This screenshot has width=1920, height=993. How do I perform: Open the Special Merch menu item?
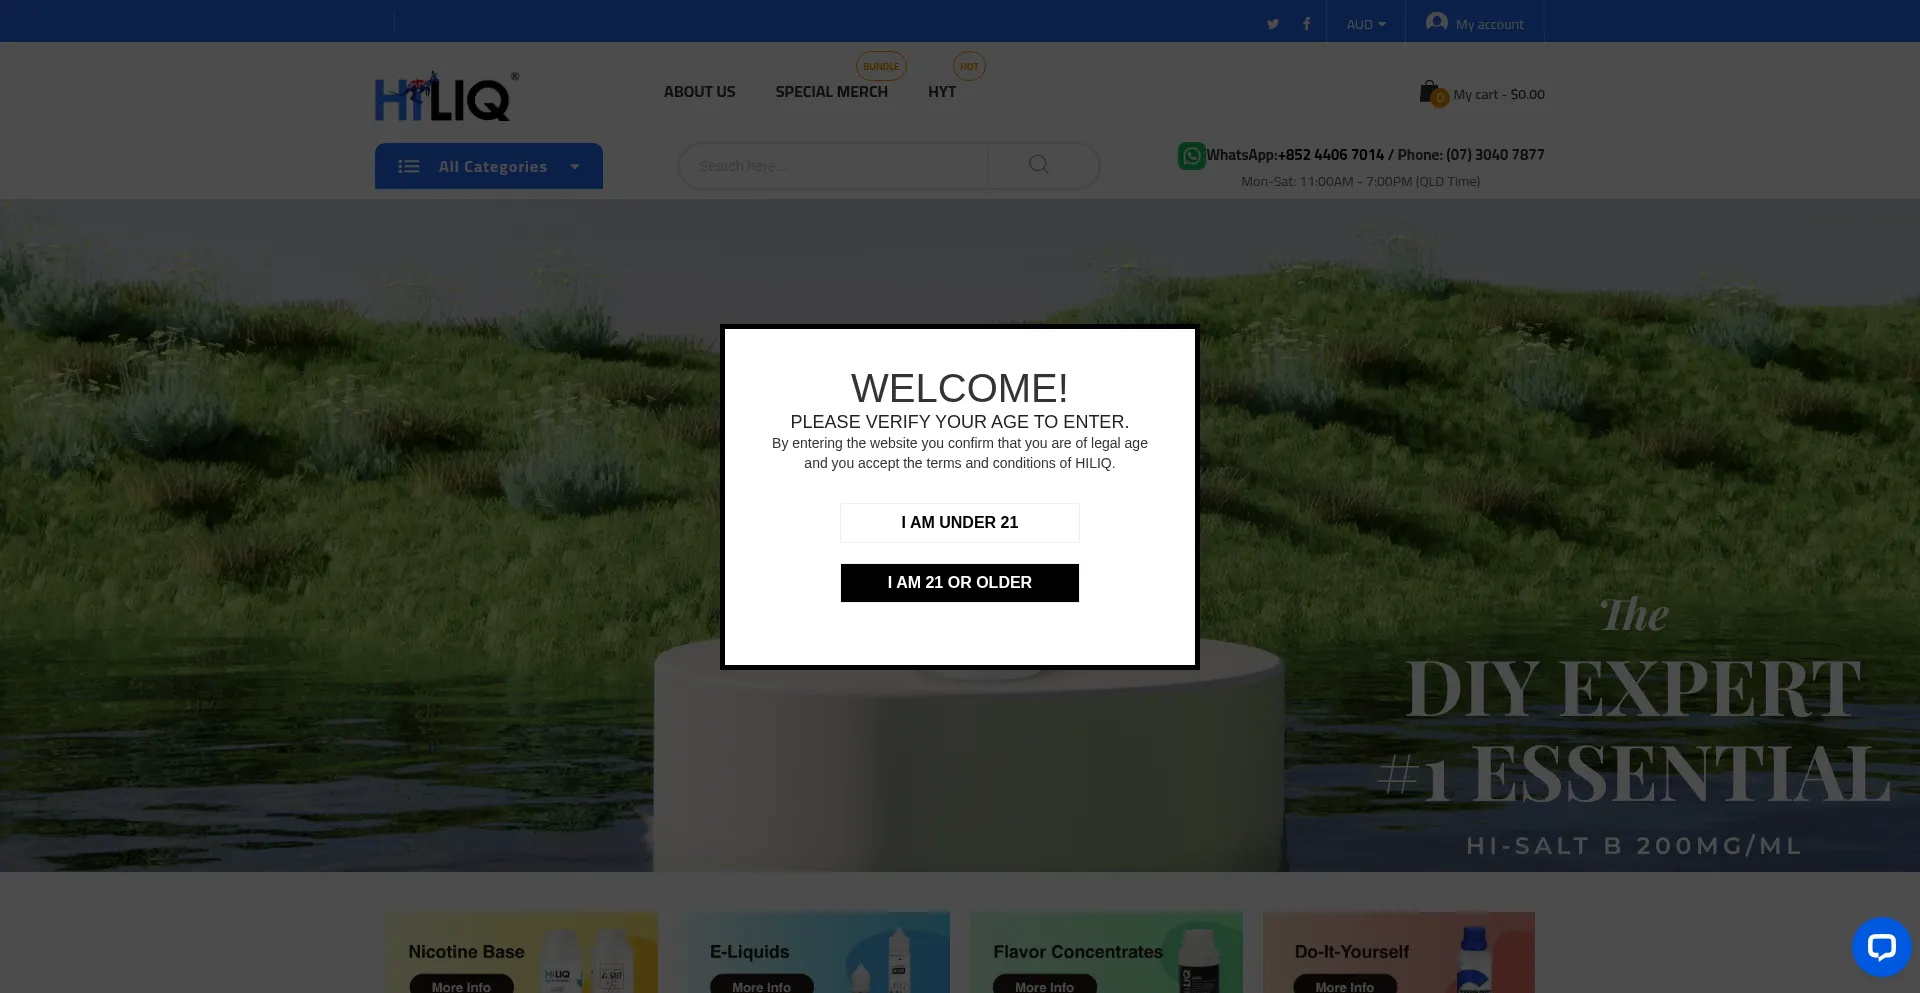pos(831,92)
